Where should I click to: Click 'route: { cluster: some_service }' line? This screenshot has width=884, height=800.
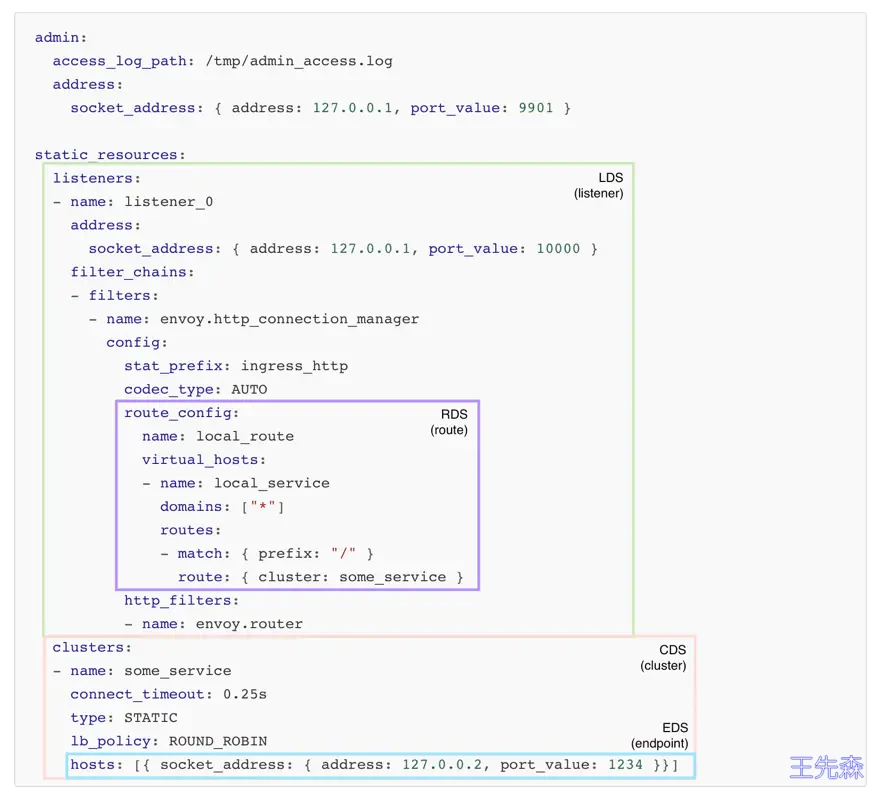coord(320,577)
